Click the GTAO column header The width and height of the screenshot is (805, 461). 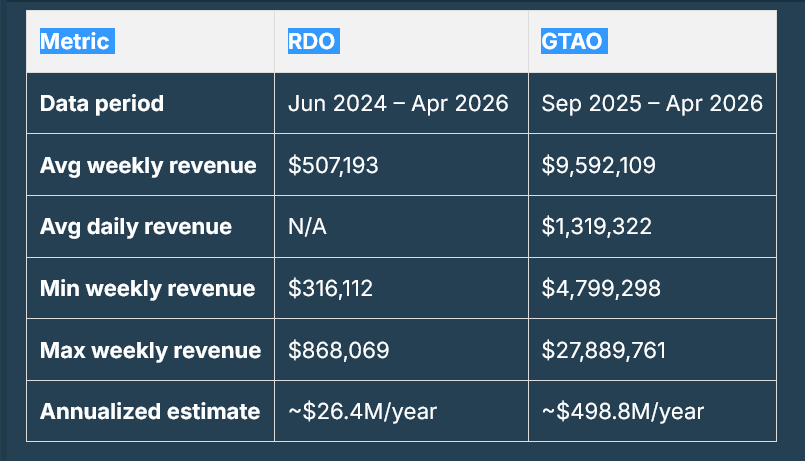coord(573,42)
